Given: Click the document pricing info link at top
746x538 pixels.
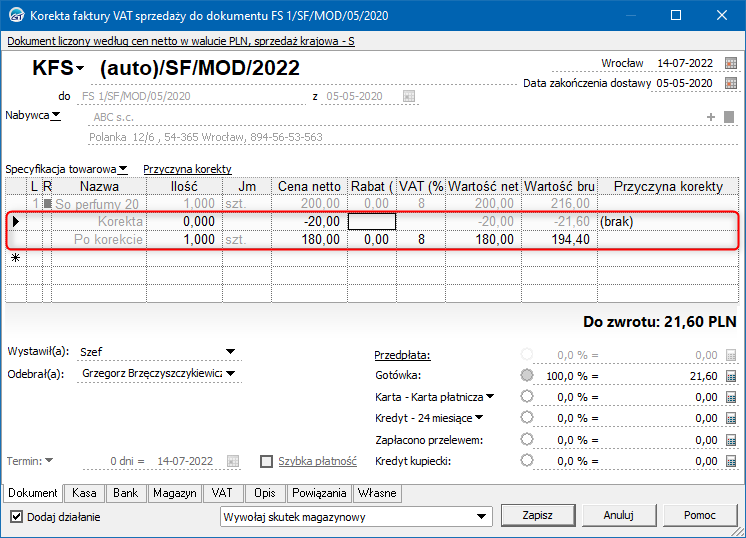Looking at the screenshot, I should (181, 41).
